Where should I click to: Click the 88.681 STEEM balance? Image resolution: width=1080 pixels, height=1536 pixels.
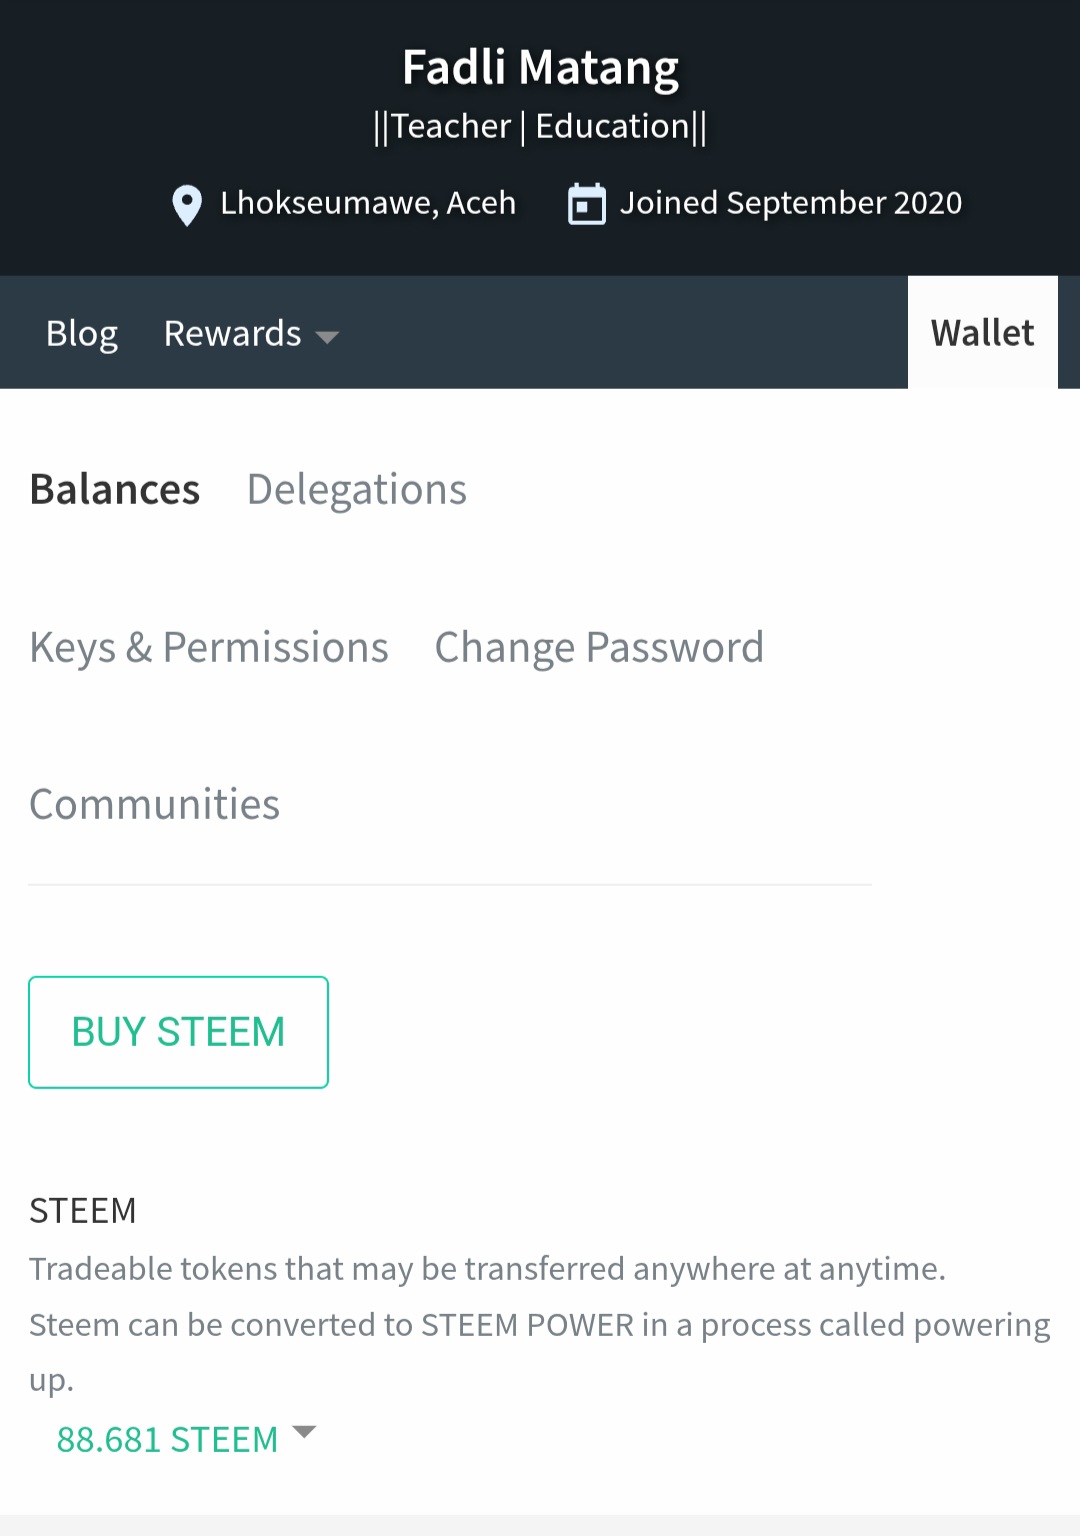[x=167, y=1440]
